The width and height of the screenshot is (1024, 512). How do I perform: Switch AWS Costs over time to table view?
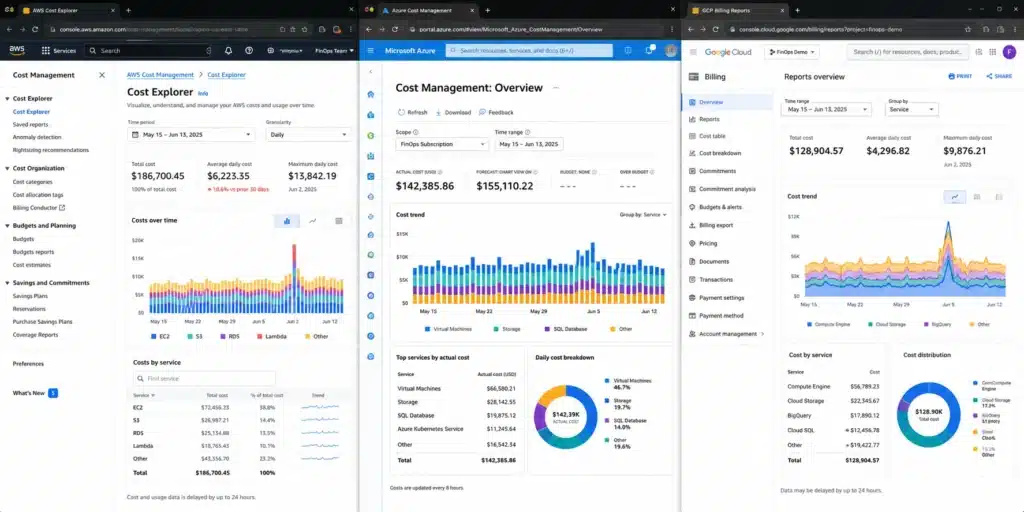click(x=339, y=221)
